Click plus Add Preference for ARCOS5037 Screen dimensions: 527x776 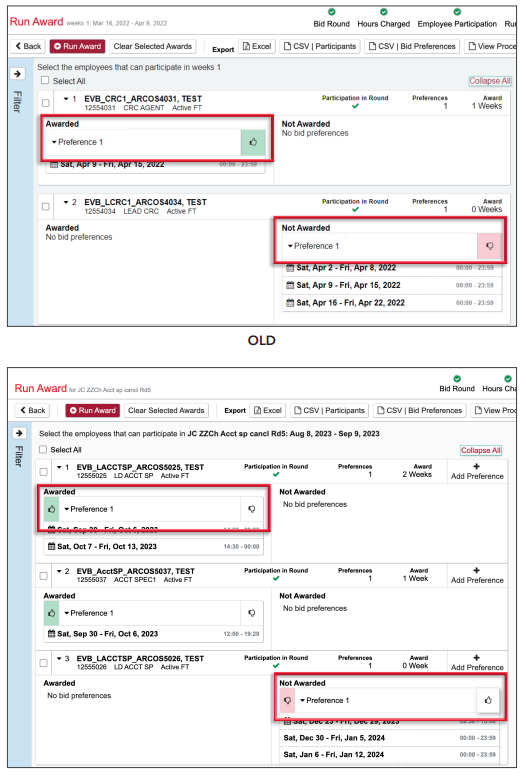pos(477,575)
